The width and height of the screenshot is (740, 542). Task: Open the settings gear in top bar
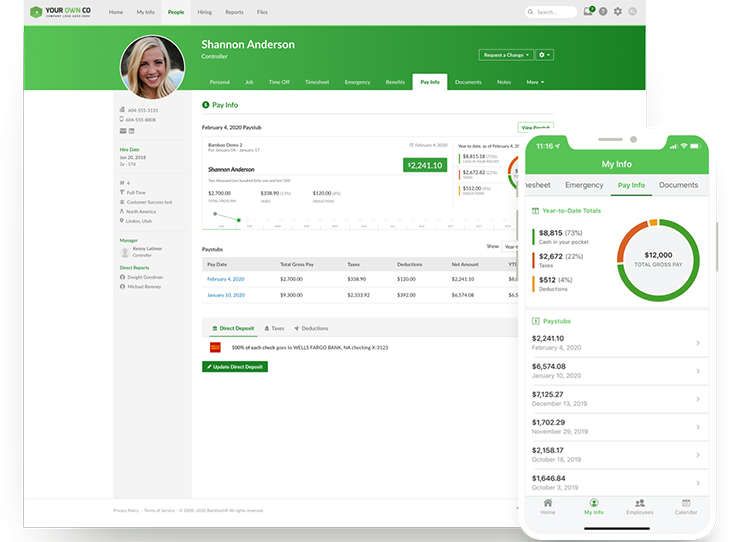pos(618,11)
